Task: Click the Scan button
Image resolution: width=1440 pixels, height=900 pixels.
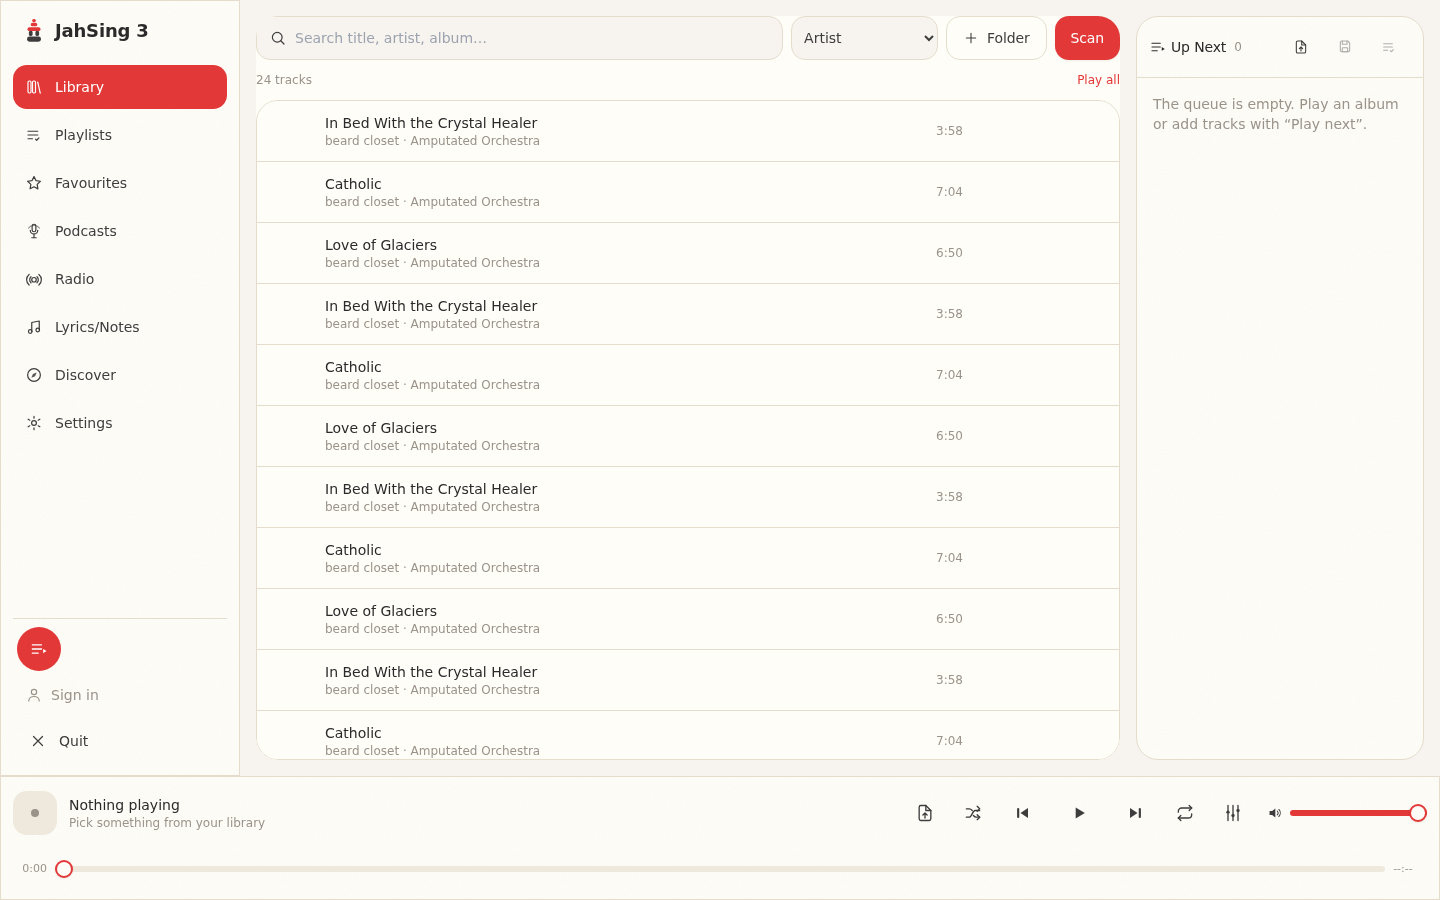Action: (x=1087, y=38)
